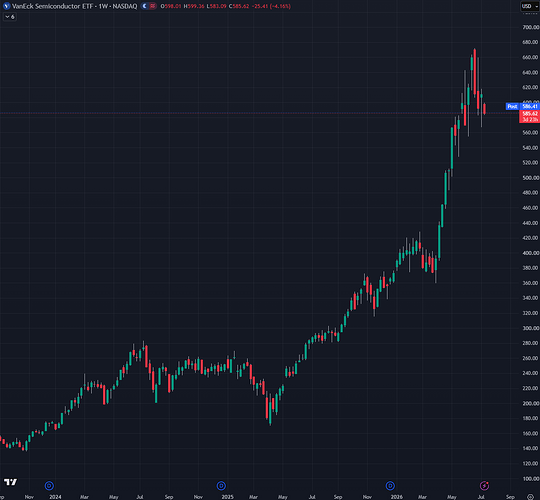Select the latest red weekly candle
Viewport: 540px width, 500px height.
(485, 109)
